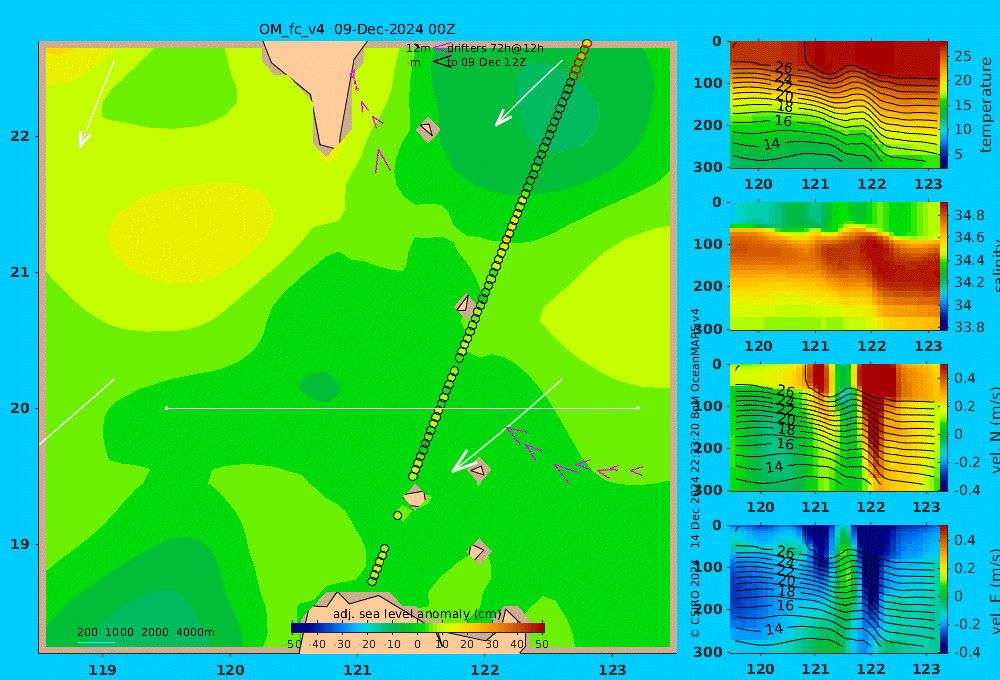Click the longitude 123 tick label on main map
Screen dimensions: 1000x680
tap(613, 670)
